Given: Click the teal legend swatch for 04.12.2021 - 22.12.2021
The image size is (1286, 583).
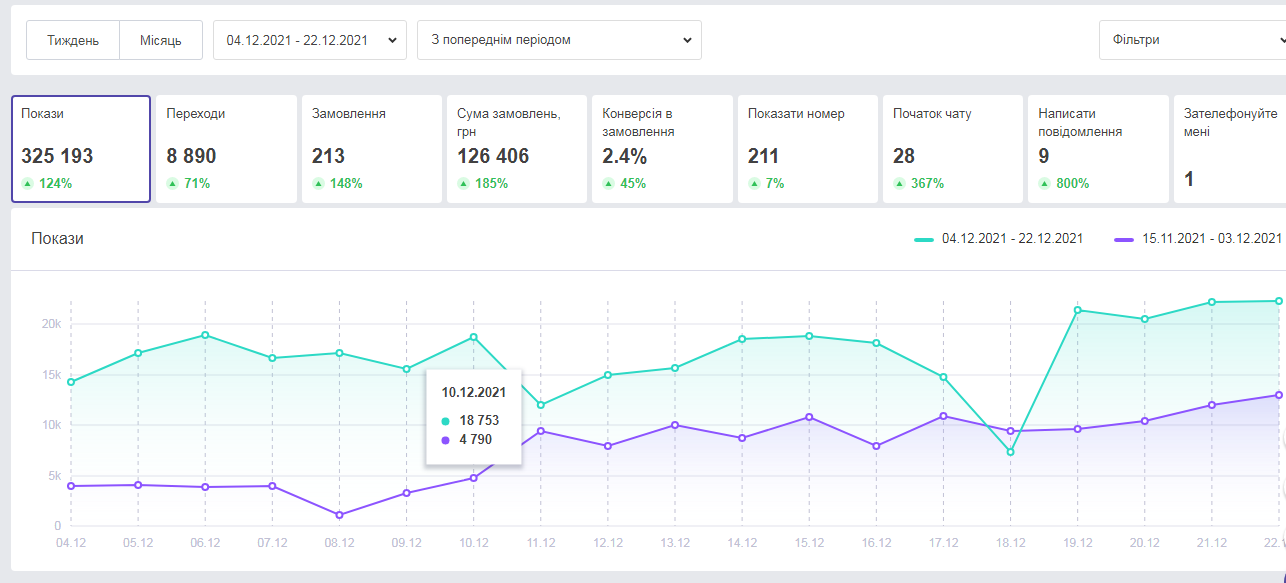Looking at the screenshot, I should [924, 240].
